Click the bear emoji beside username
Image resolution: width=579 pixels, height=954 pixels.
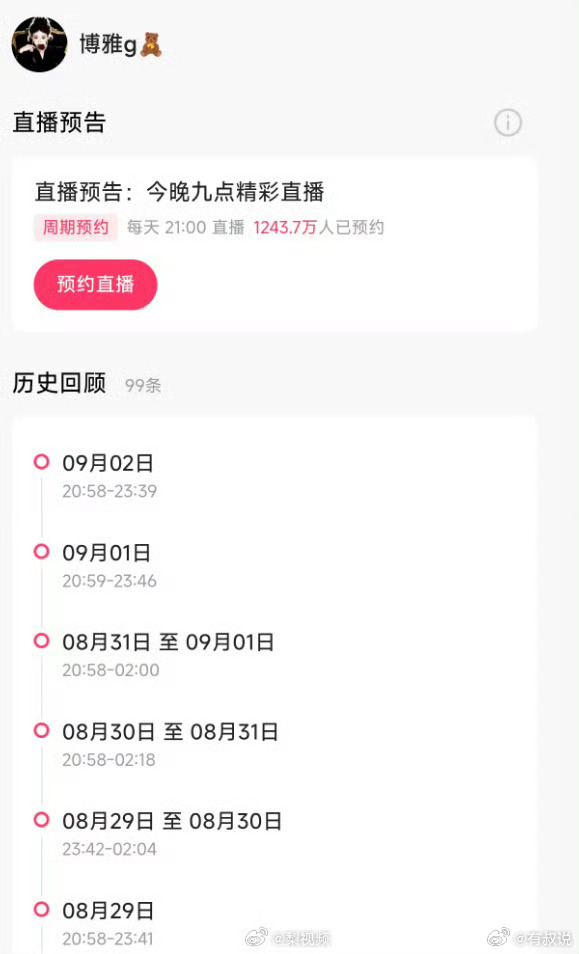(x=151, y=44)
